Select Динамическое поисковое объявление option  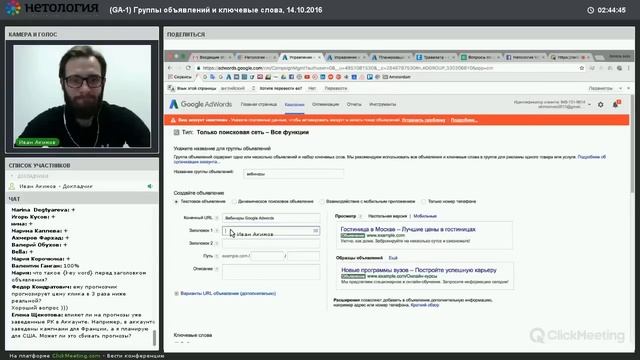234,202
